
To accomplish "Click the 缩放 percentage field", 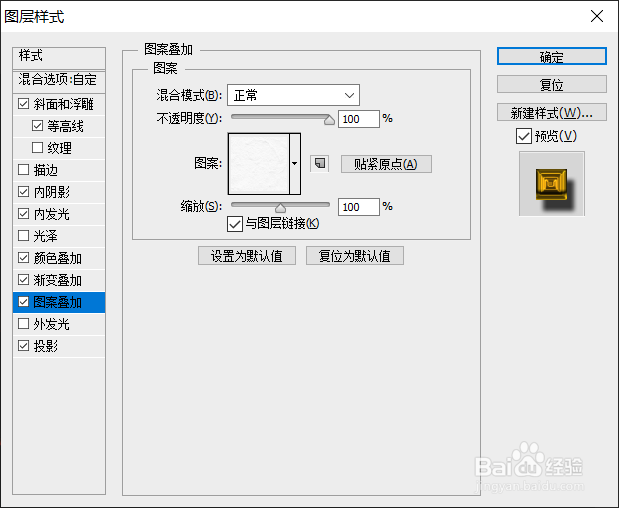I will [x=358, y=207].
